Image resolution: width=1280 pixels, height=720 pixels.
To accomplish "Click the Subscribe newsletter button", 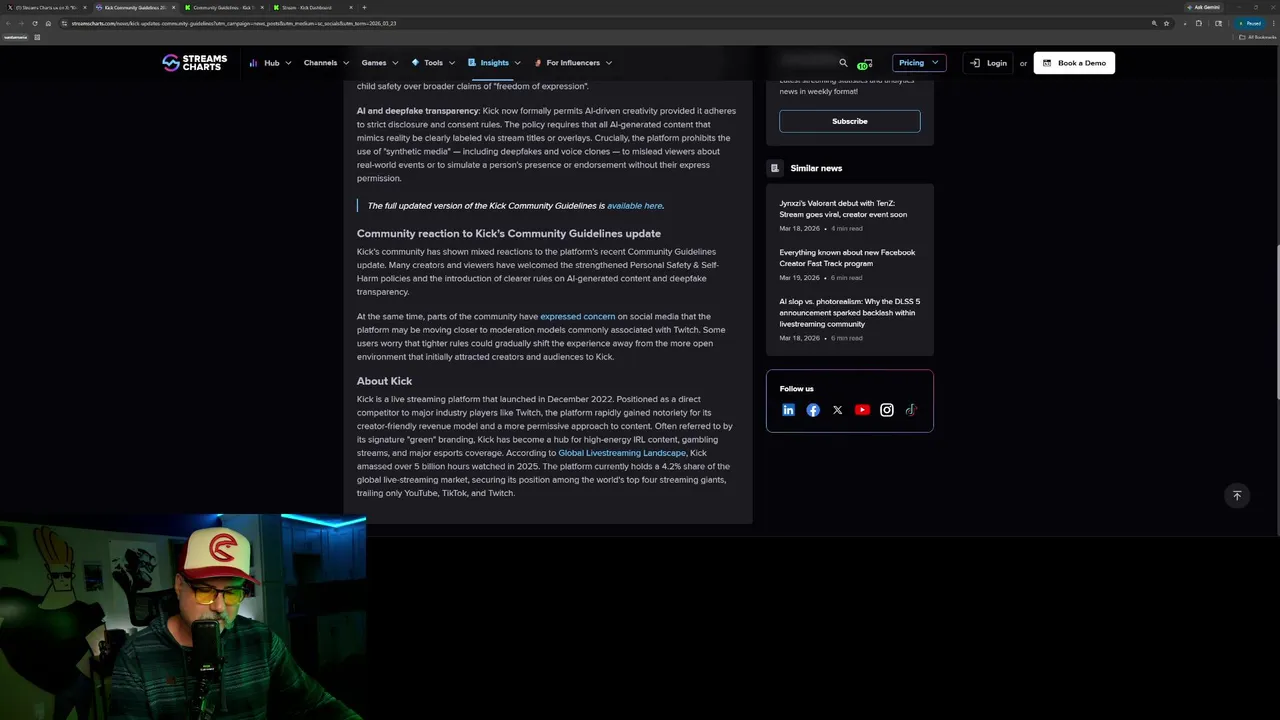I will pyautogui.click(x=850, y=121).
